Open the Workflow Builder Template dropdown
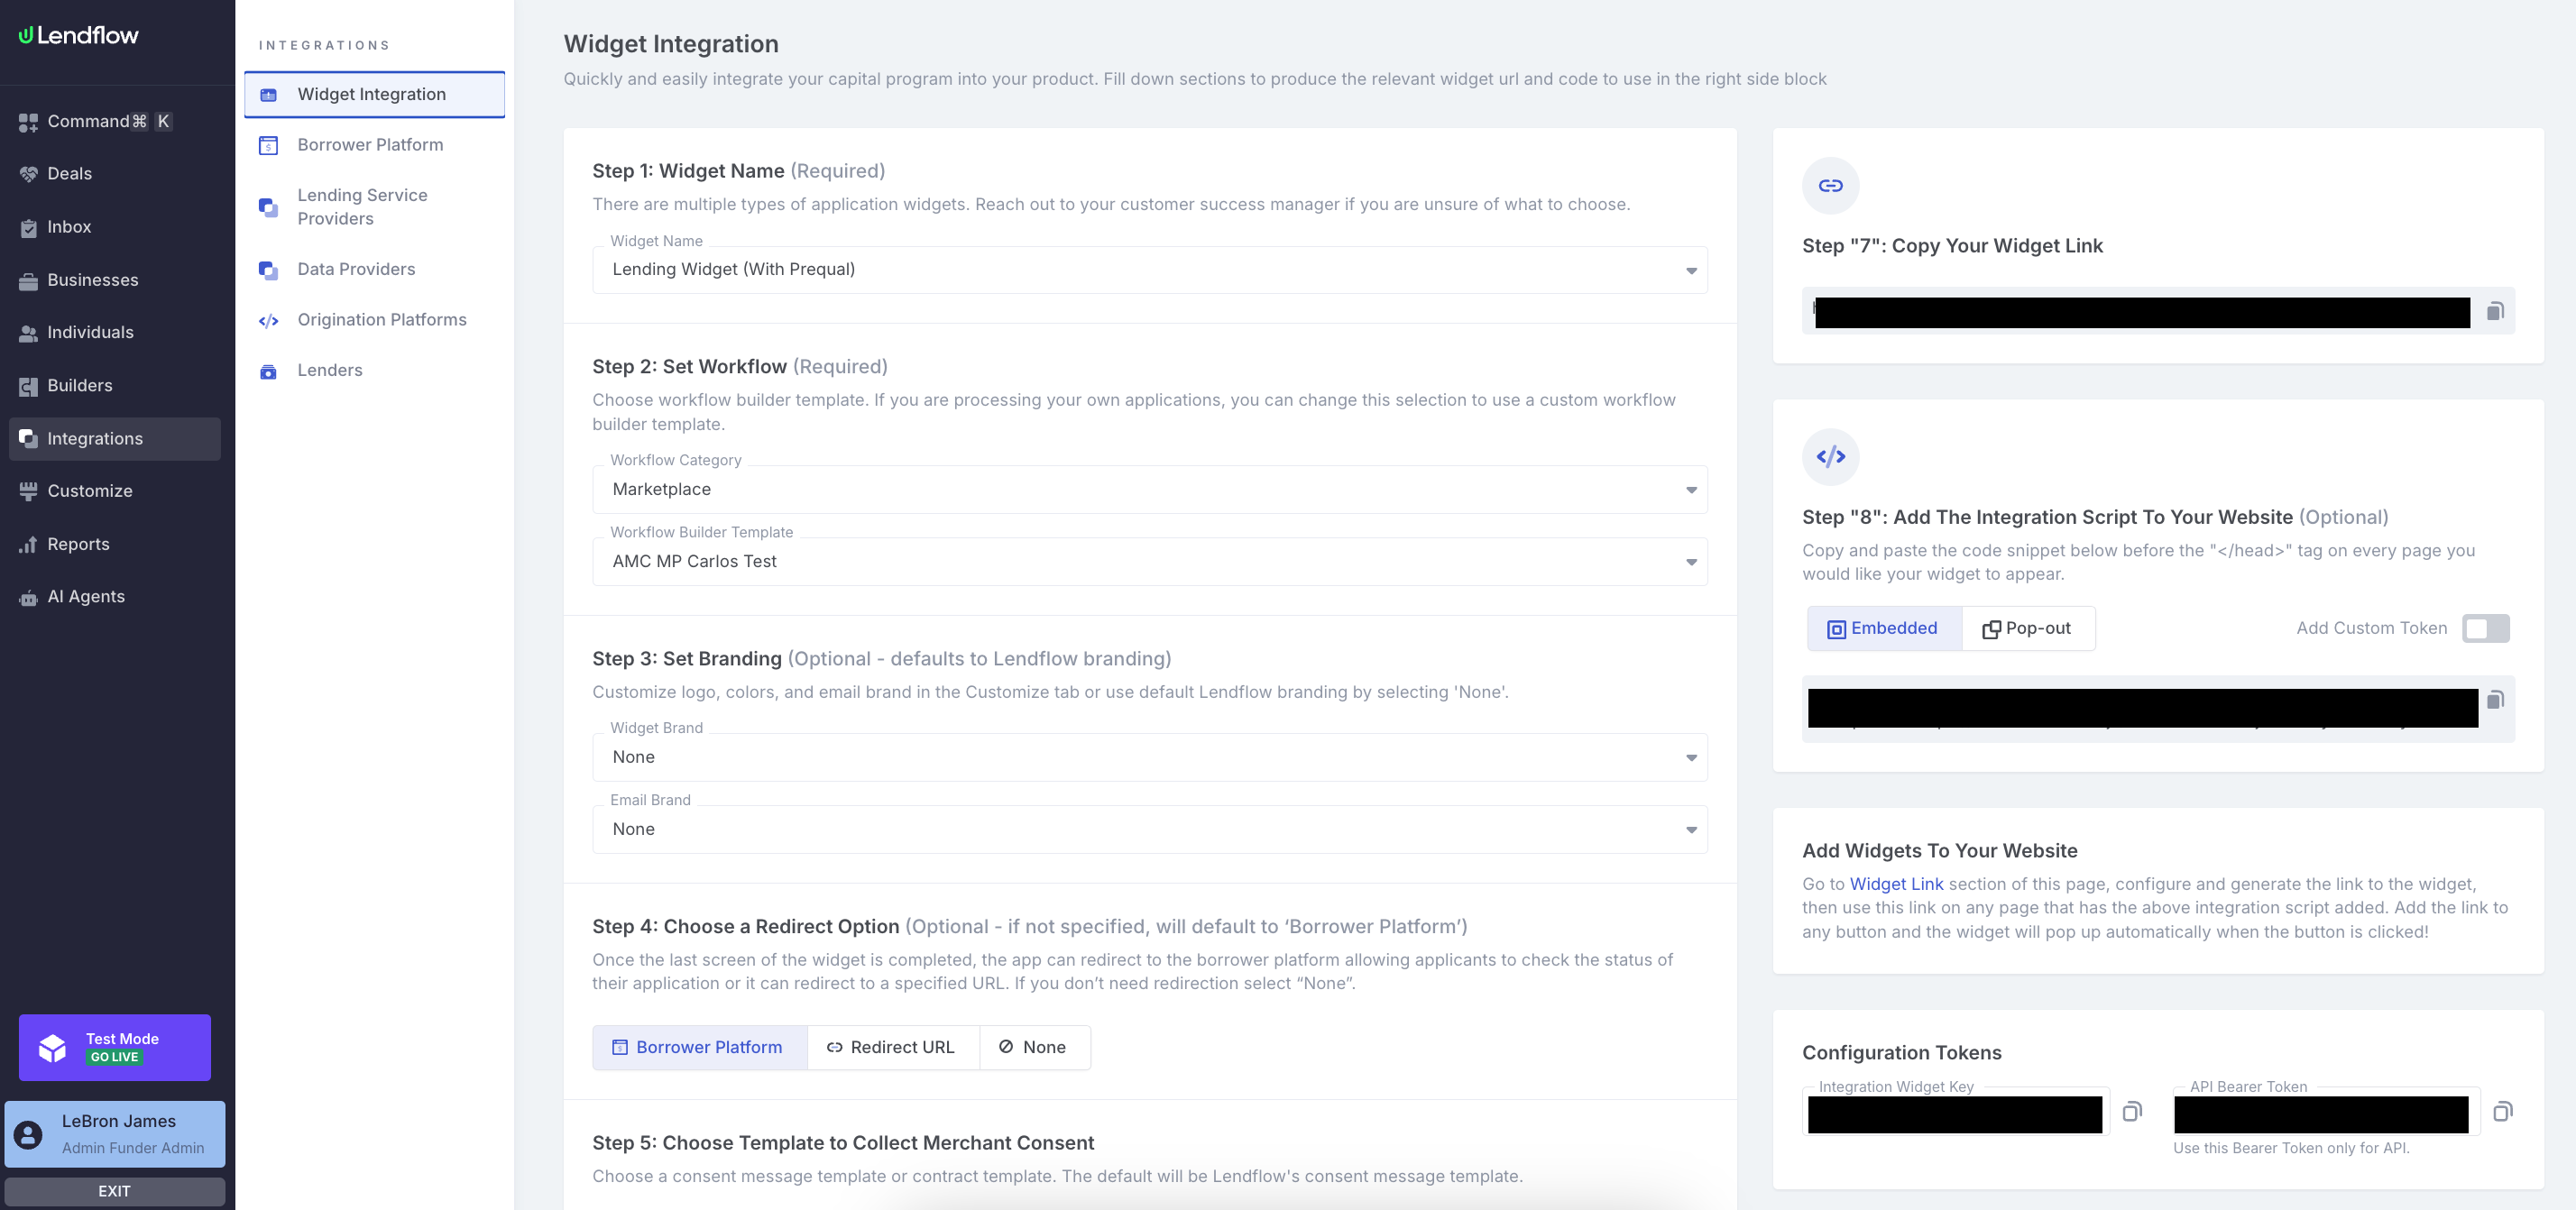 pos(1149,562)
